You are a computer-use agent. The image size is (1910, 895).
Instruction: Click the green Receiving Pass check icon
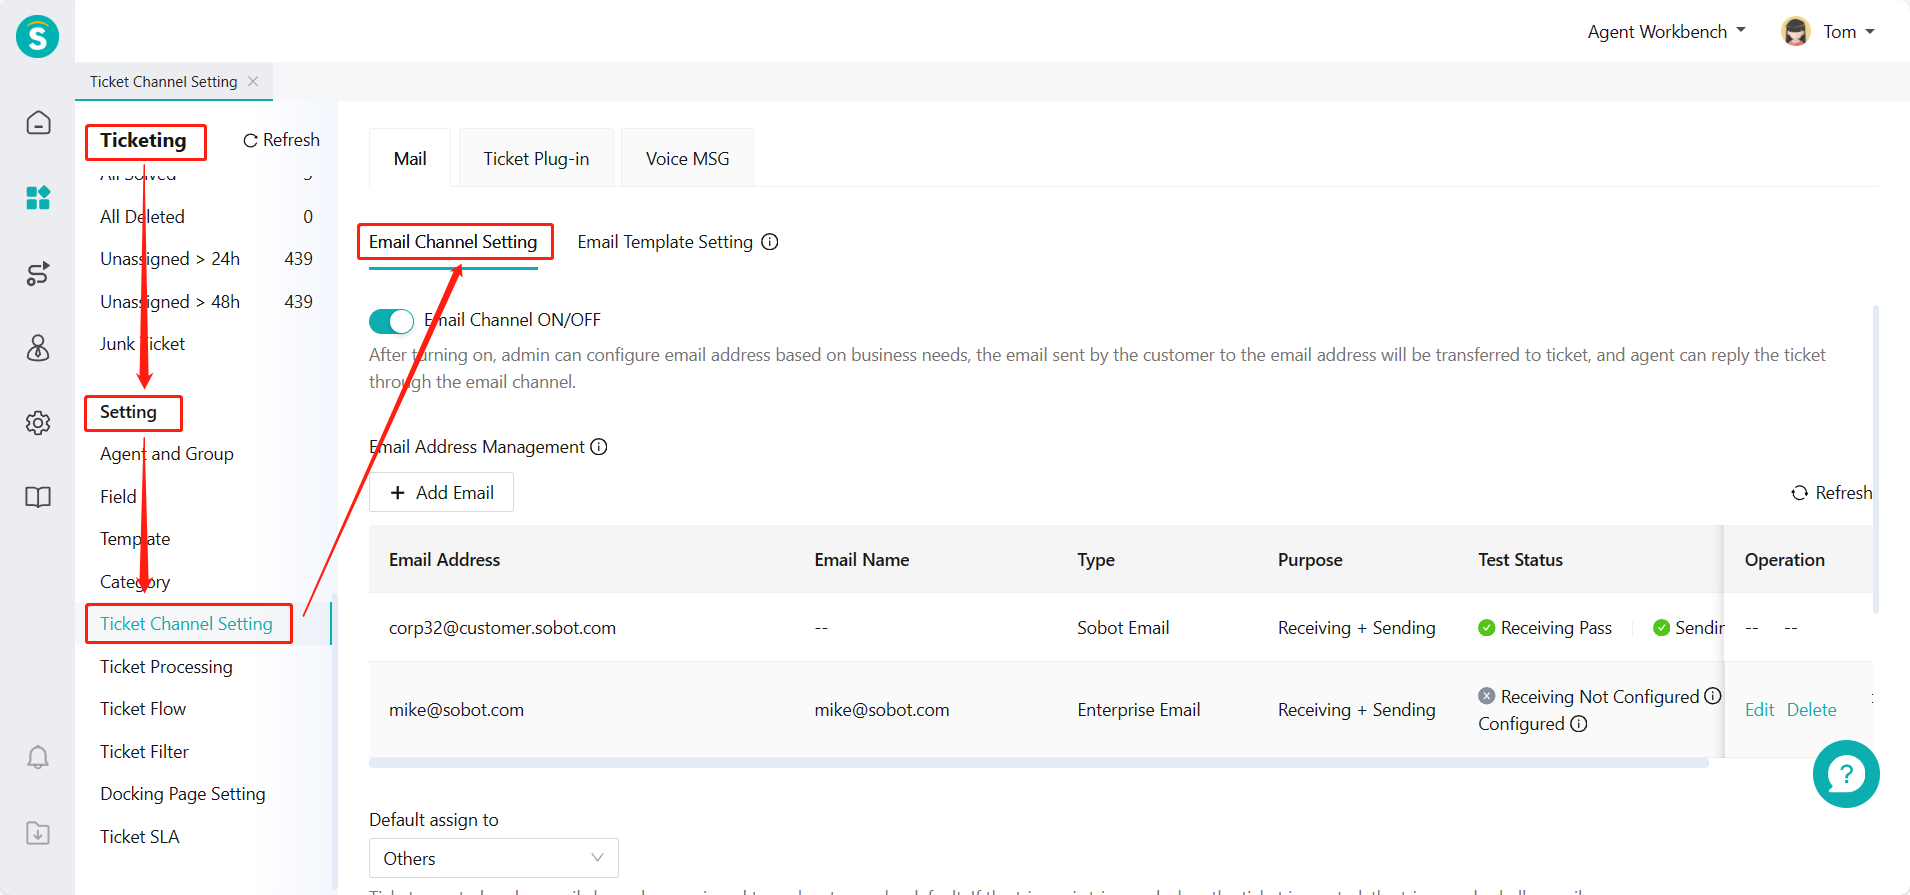pos(1487,628)
